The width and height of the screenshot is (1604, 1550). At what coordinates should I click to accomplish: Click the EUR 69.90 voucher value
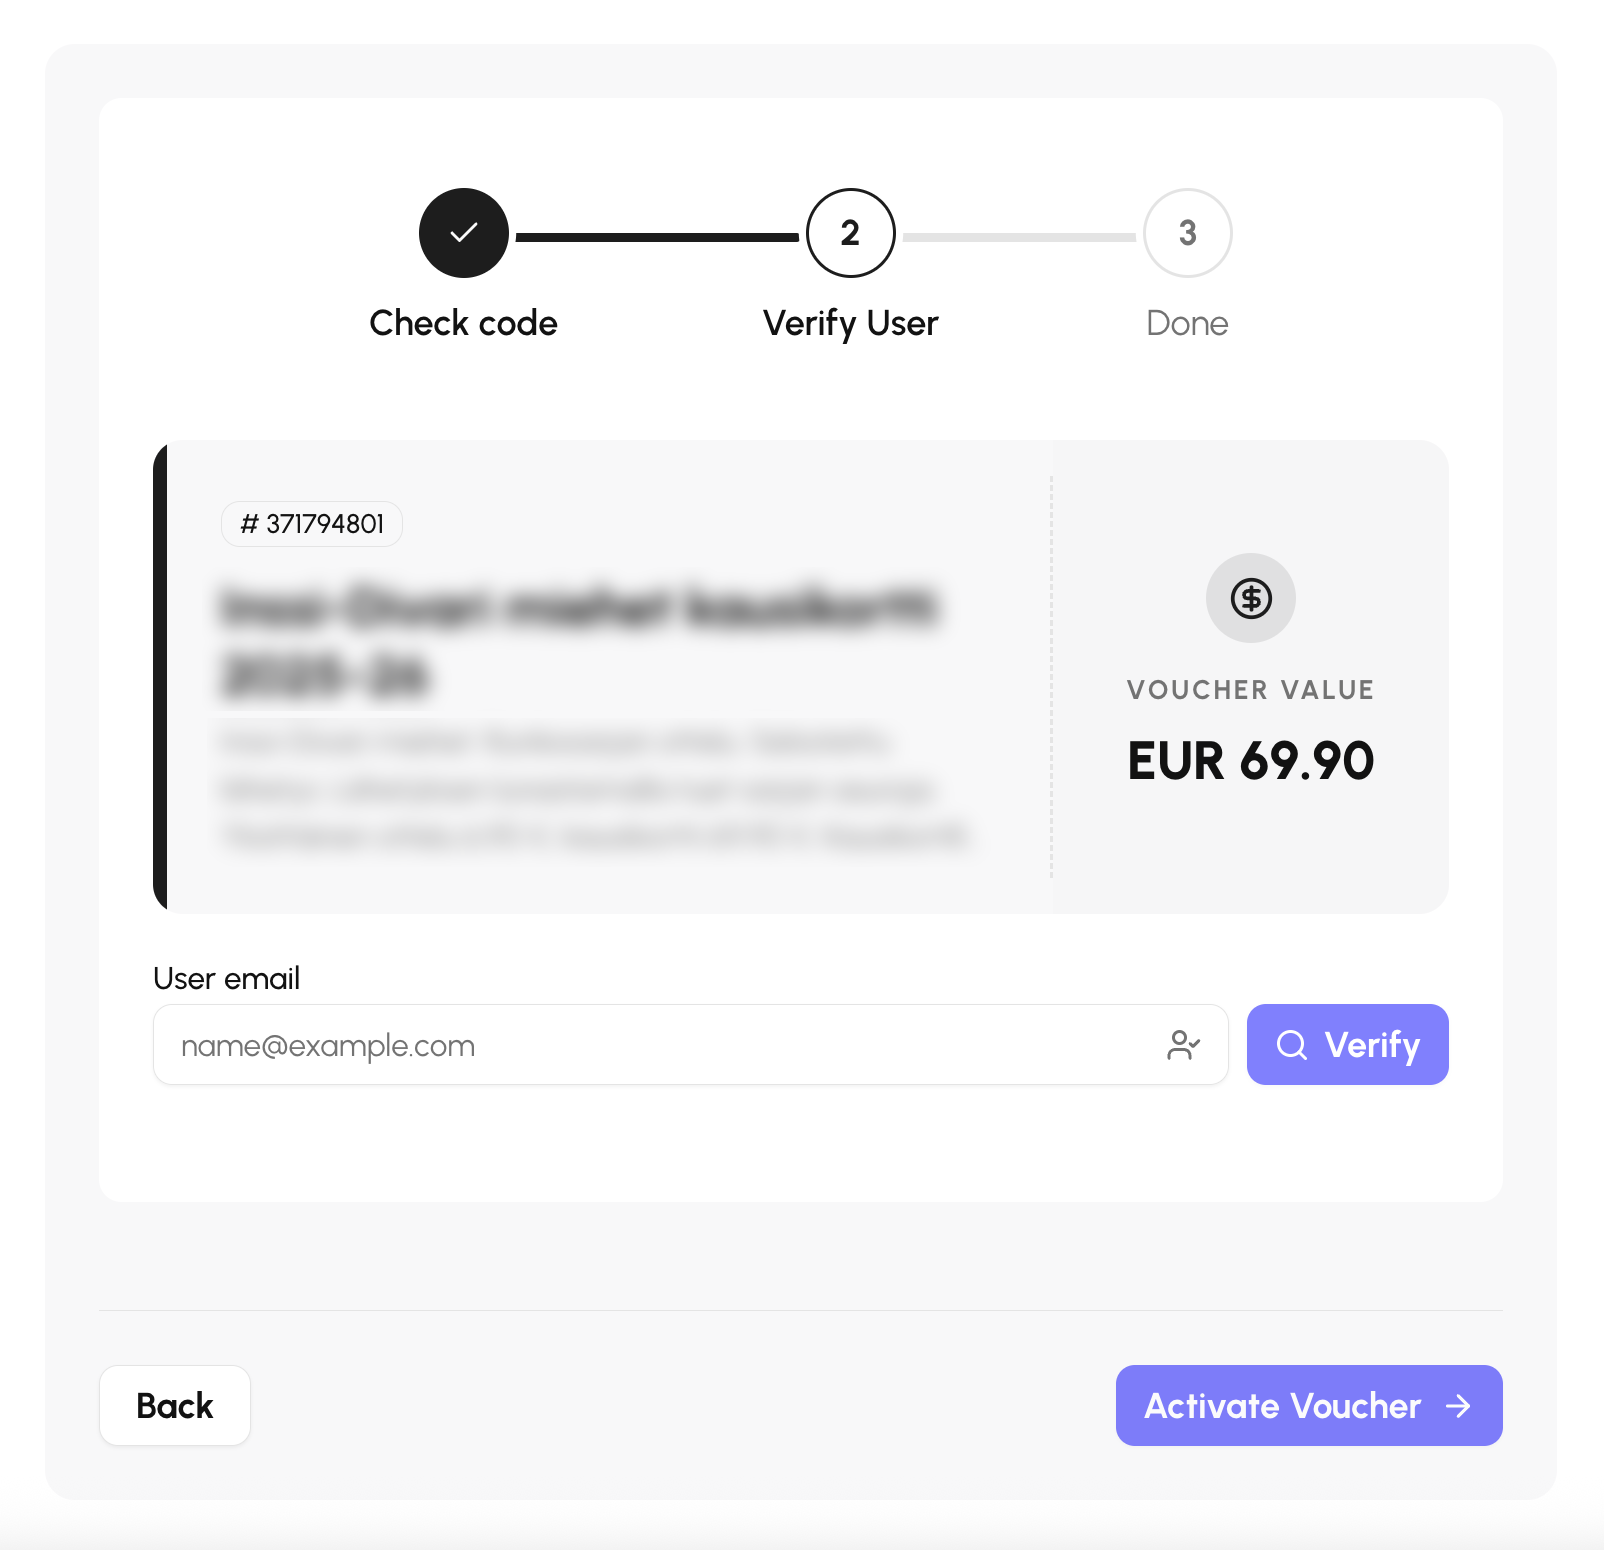1251,761
